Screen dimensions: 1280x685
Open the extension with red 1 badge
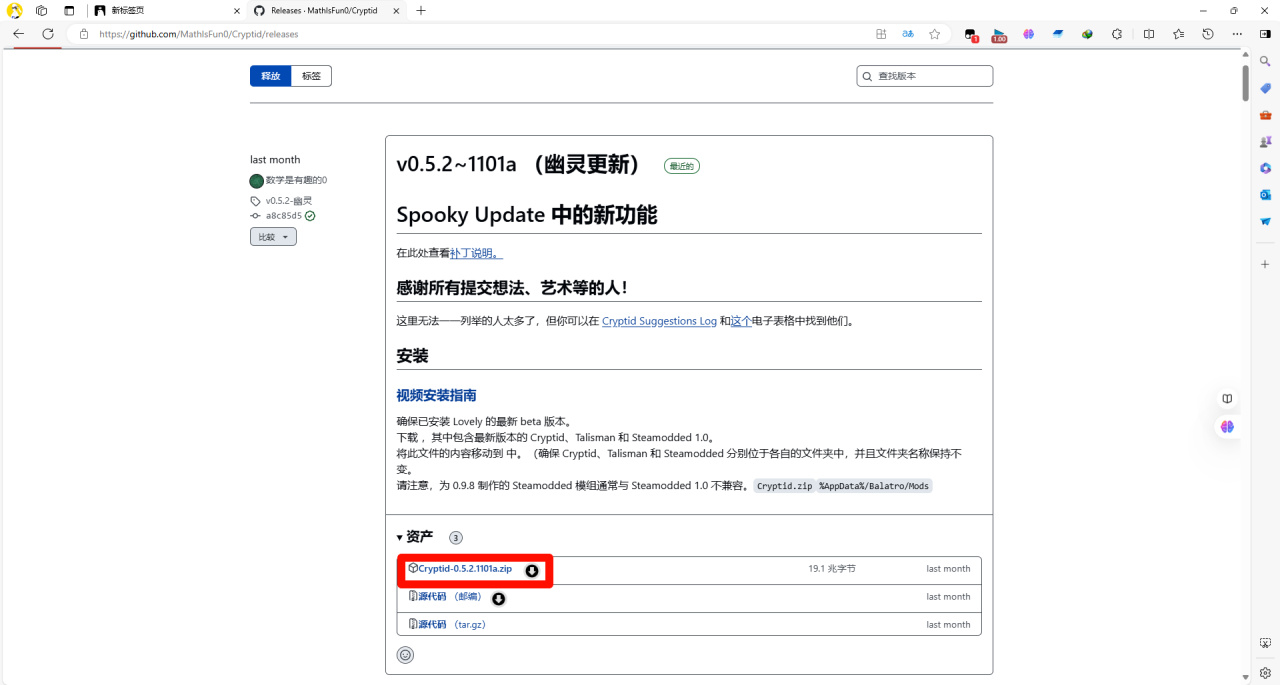point(970,34)
